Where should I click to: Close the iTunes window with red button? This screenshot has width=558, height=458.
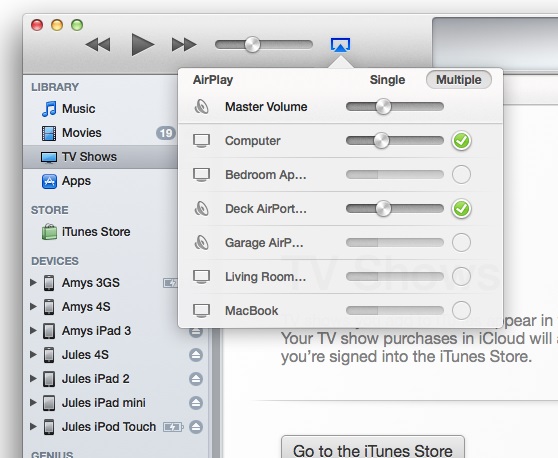pyautogui.click(x=37, y=25)
